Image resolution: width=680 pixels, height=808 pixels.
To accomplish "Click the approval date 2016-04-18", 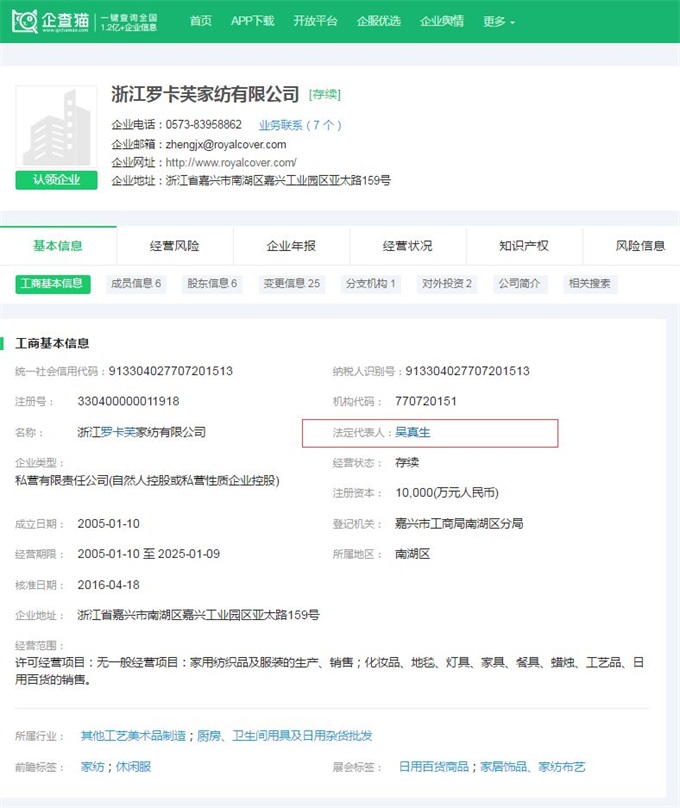I will point(108,585).
